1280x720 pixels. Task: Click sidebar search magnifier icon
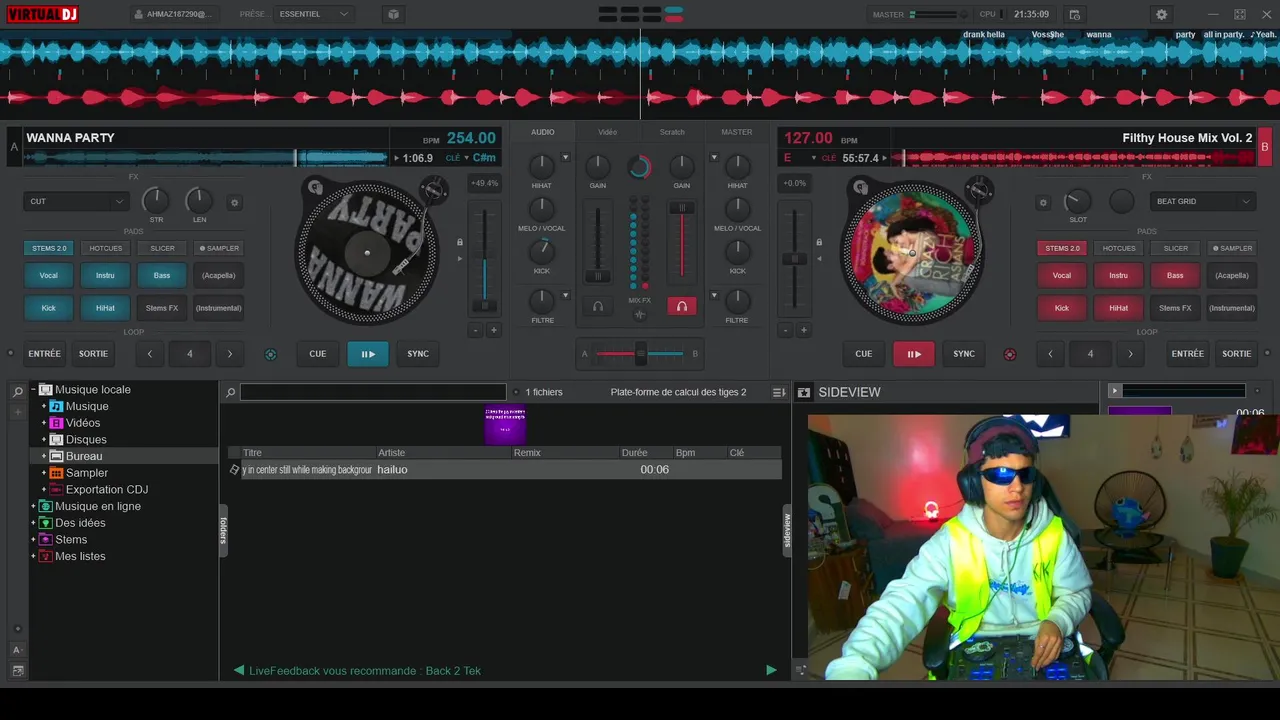pyautogui.click(x=17, y=392)
